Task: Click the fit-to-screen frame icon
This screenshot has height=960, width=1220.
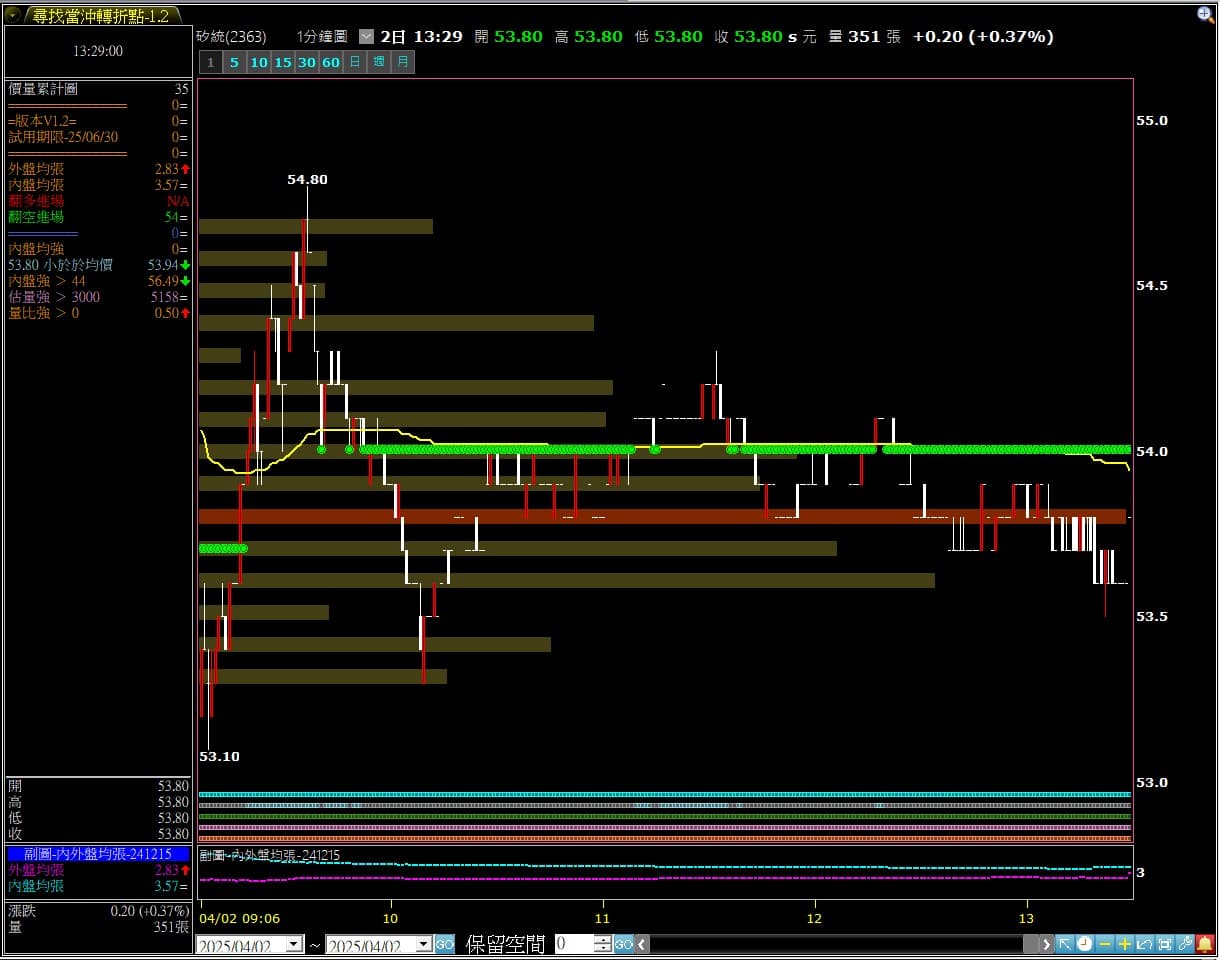Action: tap(1165, 944)
